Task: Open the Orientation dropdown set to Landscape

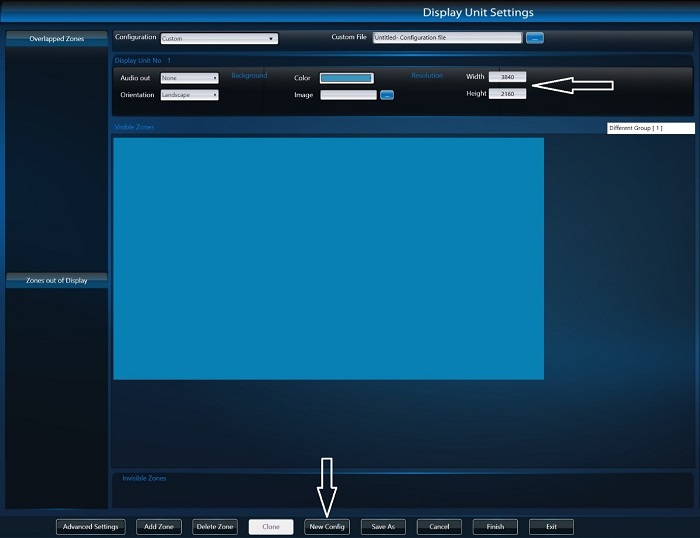Action: pyautogui.click(x=190, y=95)
